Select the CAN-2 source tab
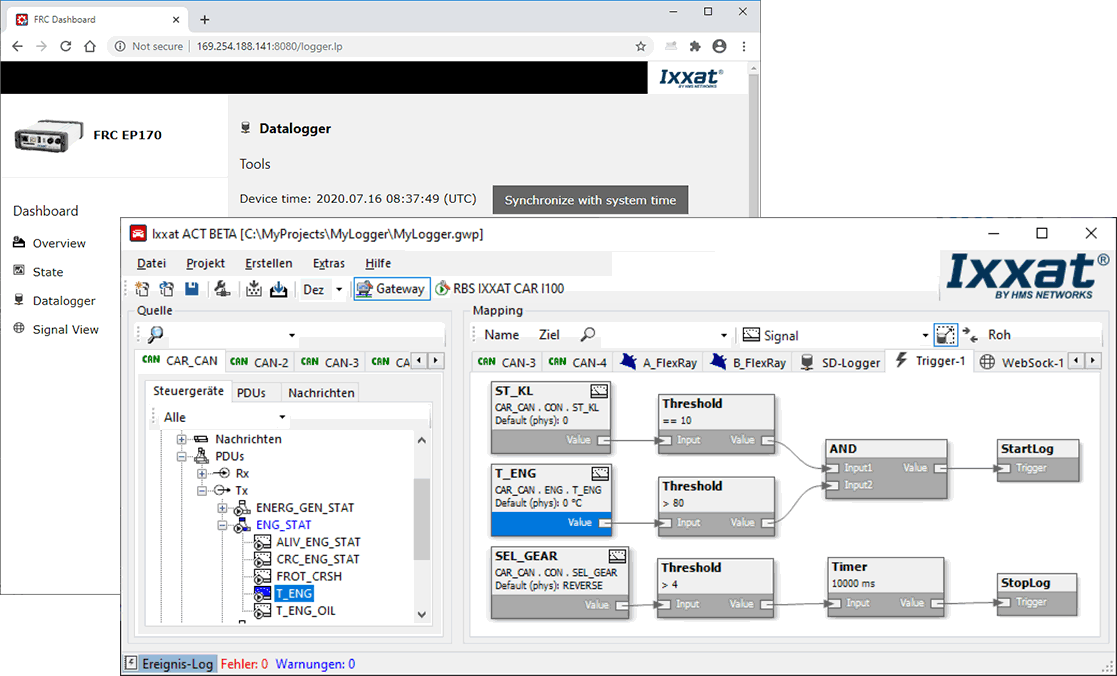 pyautogui.click(x=259, y=362)
